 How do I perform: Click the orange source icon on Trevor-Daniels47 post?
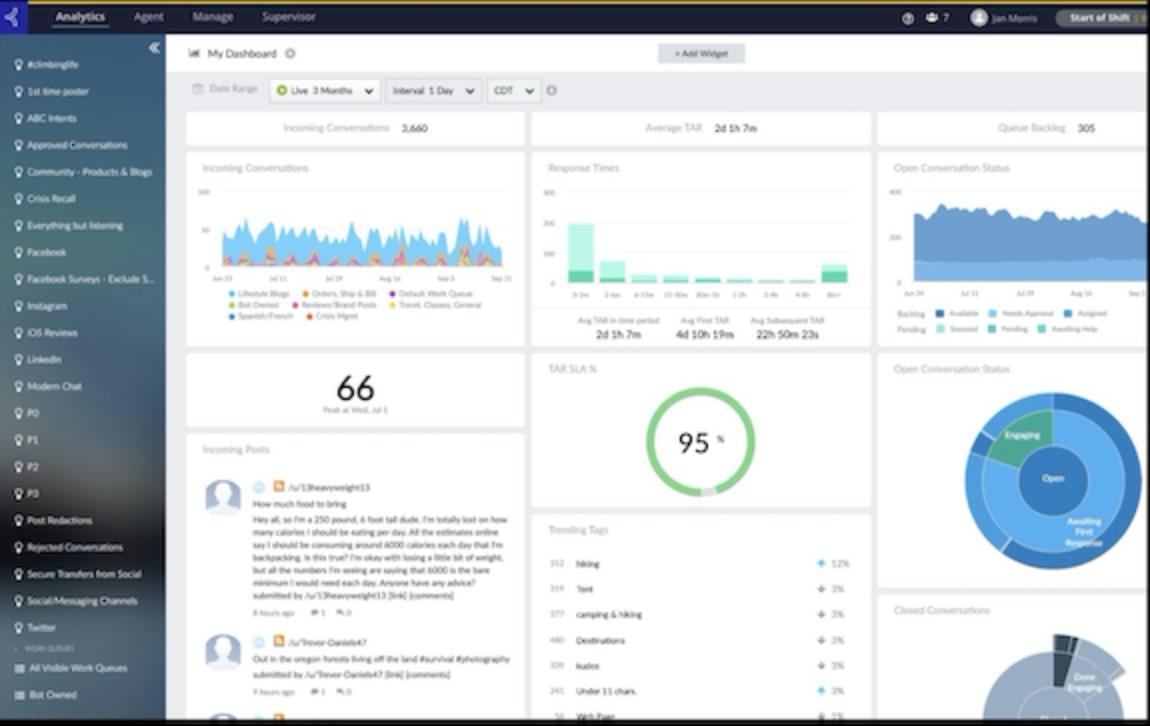[279, 641]
